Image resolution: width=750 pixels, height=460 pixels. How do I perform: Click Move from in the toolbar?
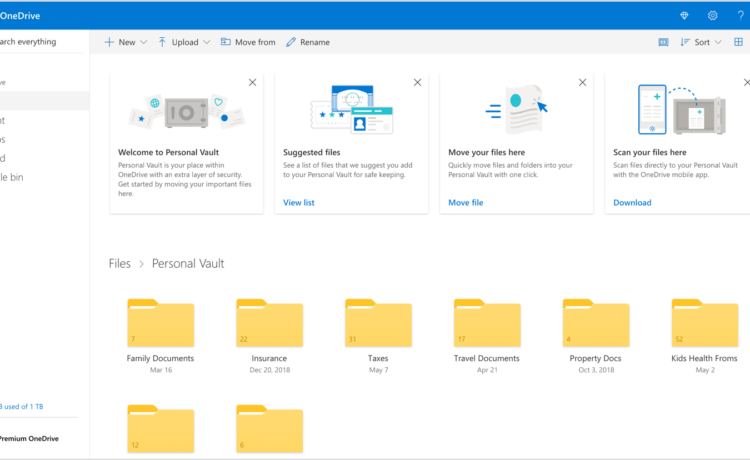point(247,42)
